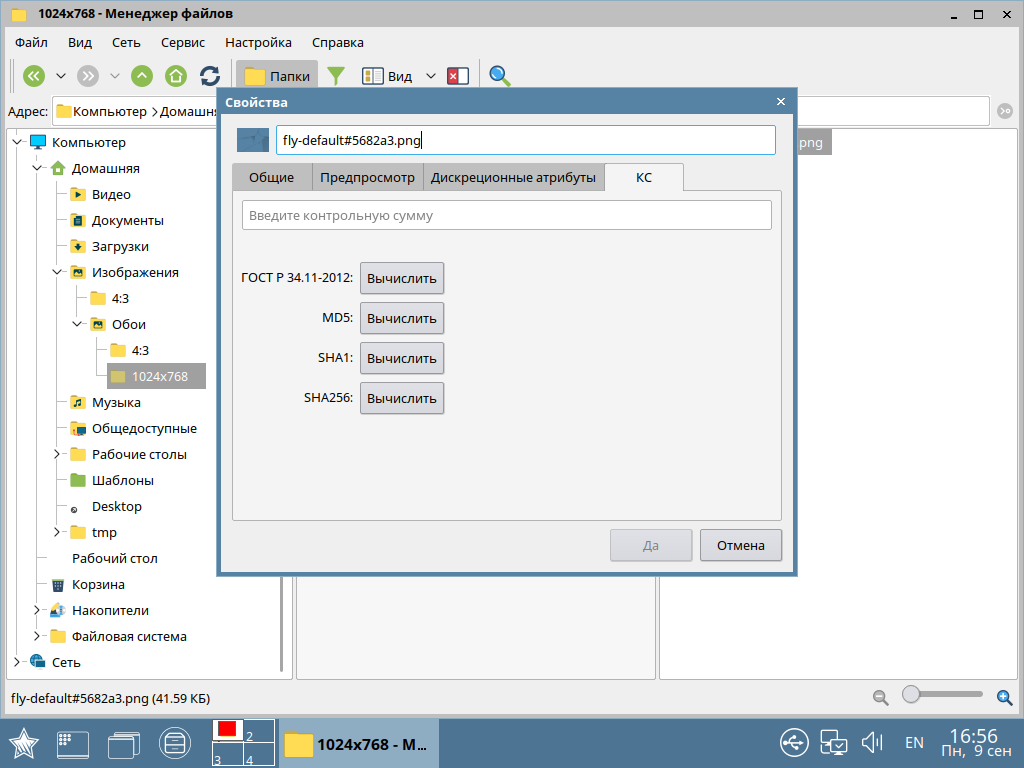Click the home folder toolbar icon

pos(176,76)
